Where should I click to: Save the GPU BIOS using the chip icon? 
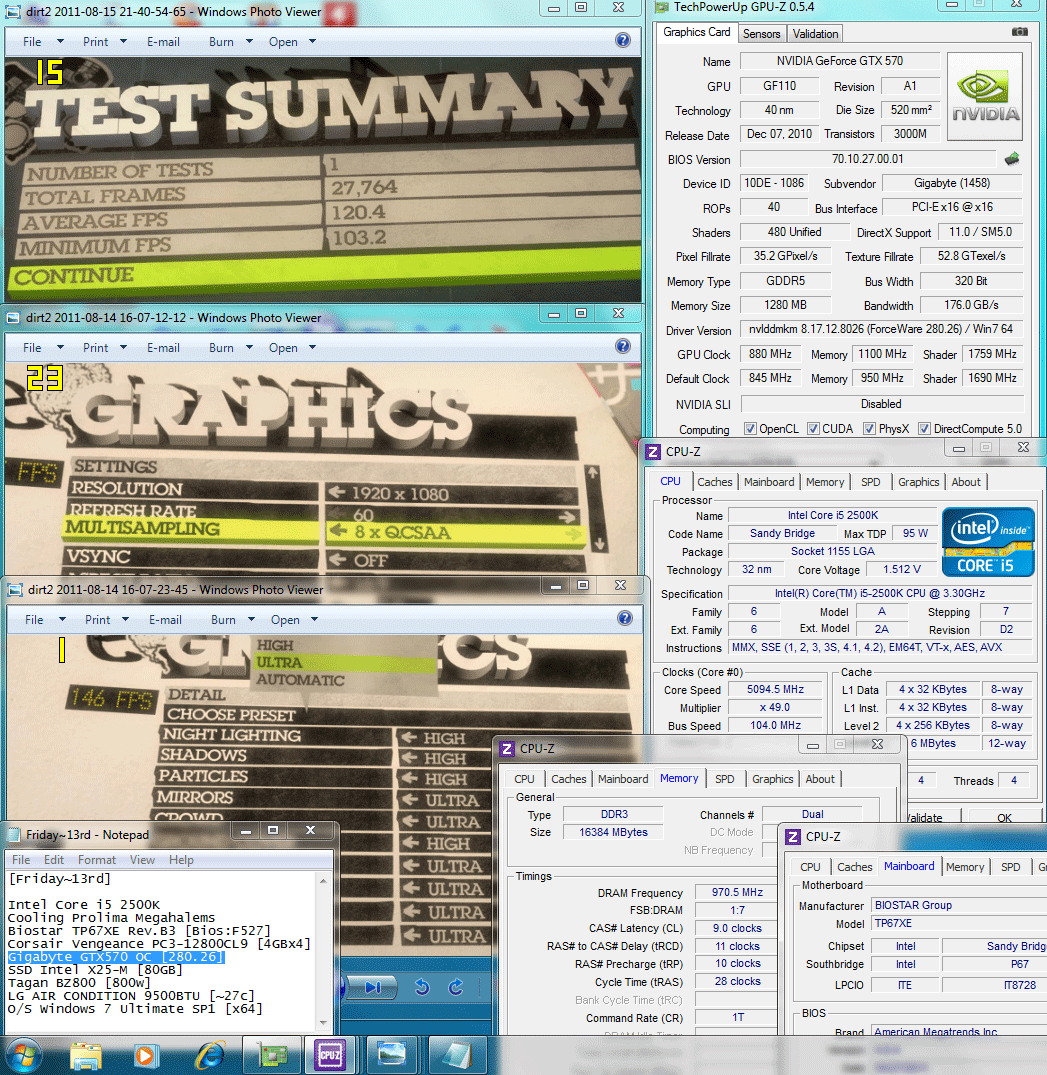coord(1012,159)
